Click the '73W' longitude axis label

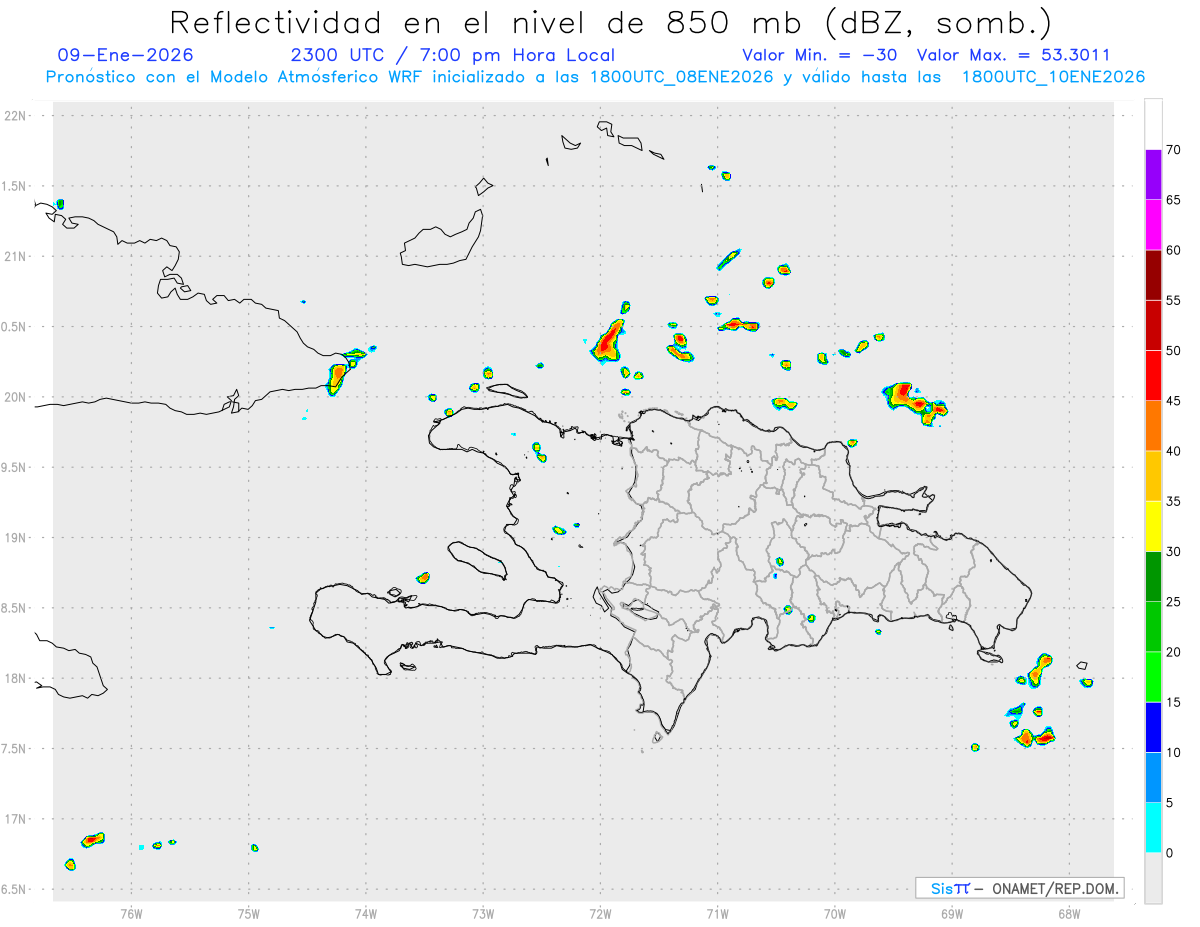tap(483, 913)
